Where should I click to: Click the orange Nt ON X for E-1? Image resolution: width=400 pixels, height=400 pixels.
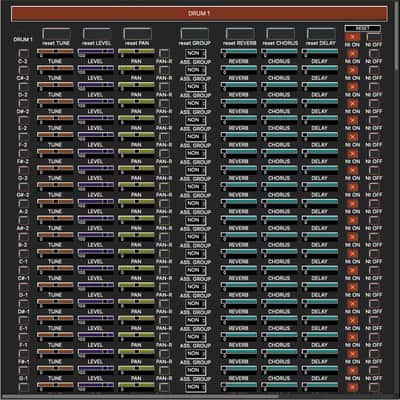pyautogui.click(x=352, y=320)
